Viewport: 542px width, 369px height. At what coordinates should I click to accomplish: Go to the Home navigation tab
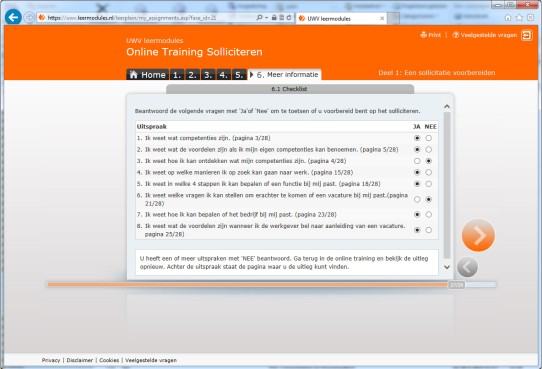coord(148,75)
